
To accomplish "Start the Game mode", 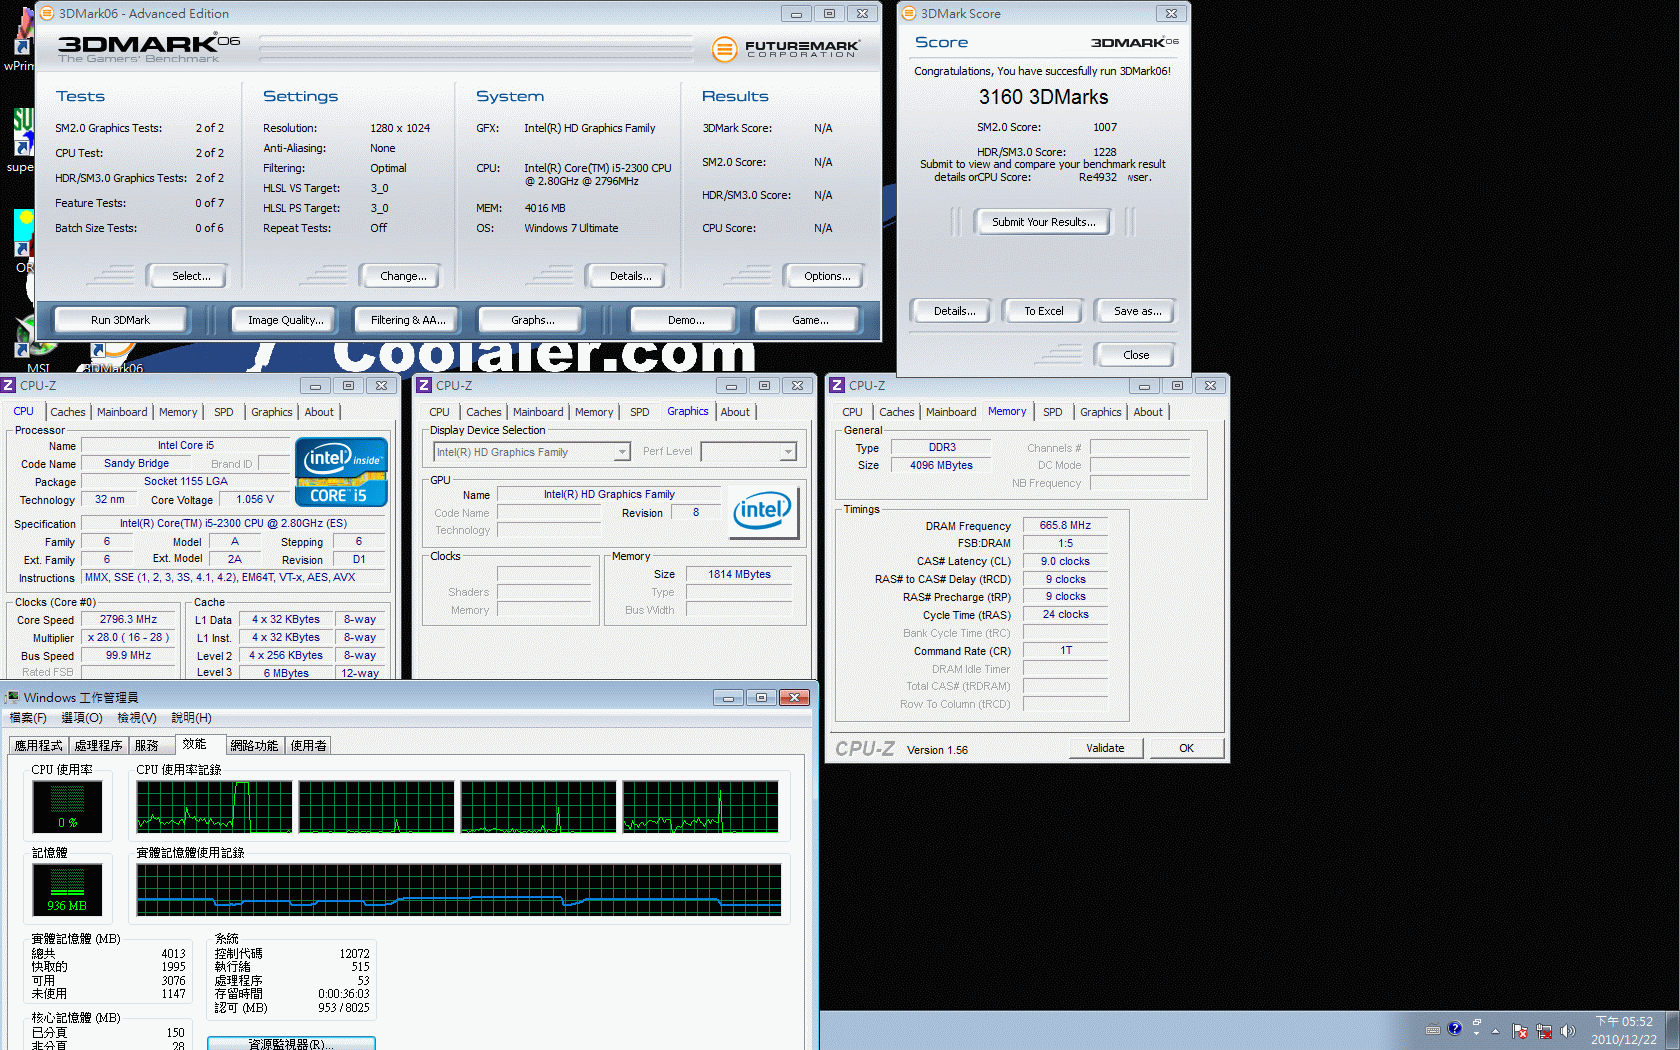I will [809, 320].
